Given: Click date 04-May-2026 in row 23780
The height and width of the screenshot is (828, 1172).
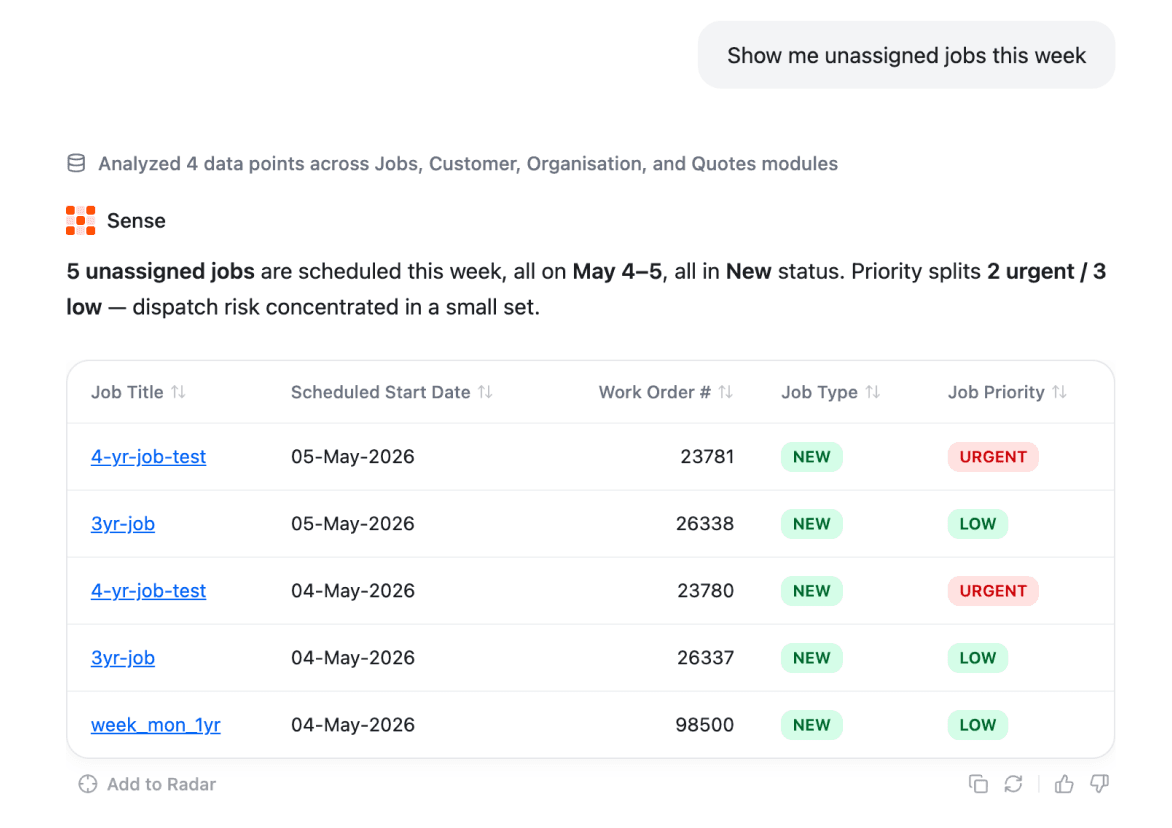Looking at the screenshot, I should tap(353, 591).
